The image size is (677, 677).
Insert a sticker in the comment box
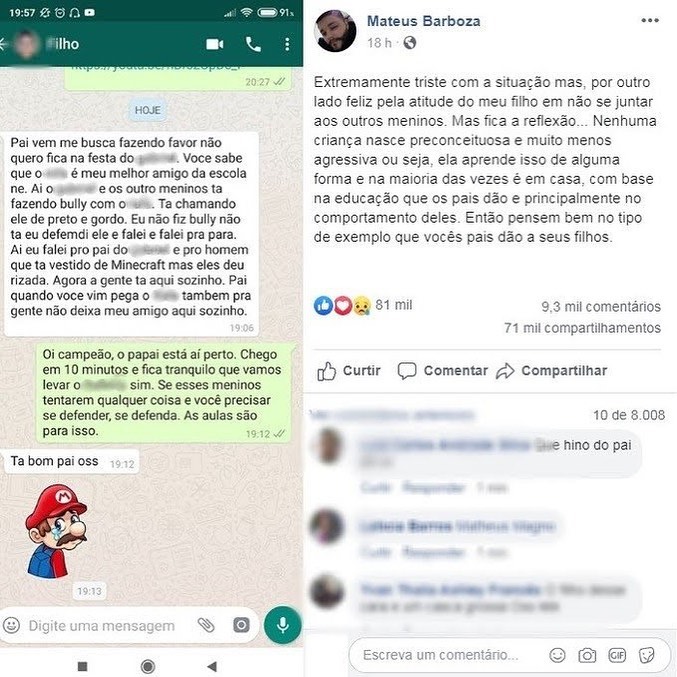coord(646,655)
